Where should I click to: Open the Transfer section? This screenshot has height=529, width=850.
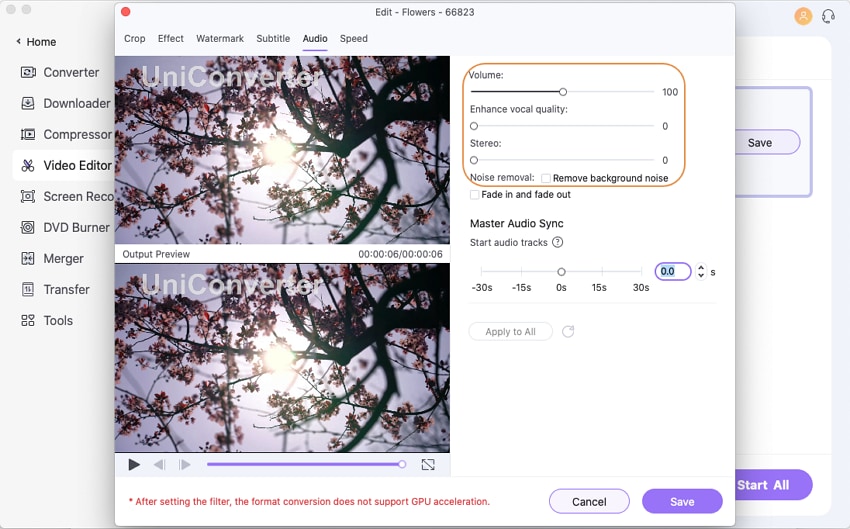pyautogui.click(x=55, y=289)
